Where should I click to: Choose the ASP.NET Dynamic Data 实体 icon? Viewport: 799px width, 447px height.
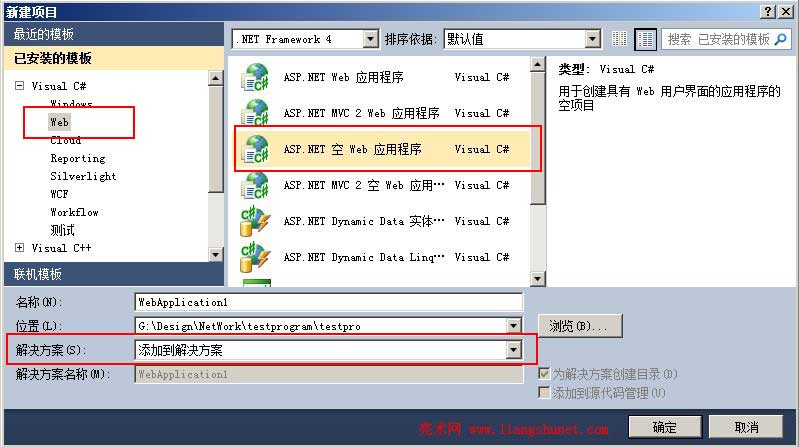click(255, 221)
